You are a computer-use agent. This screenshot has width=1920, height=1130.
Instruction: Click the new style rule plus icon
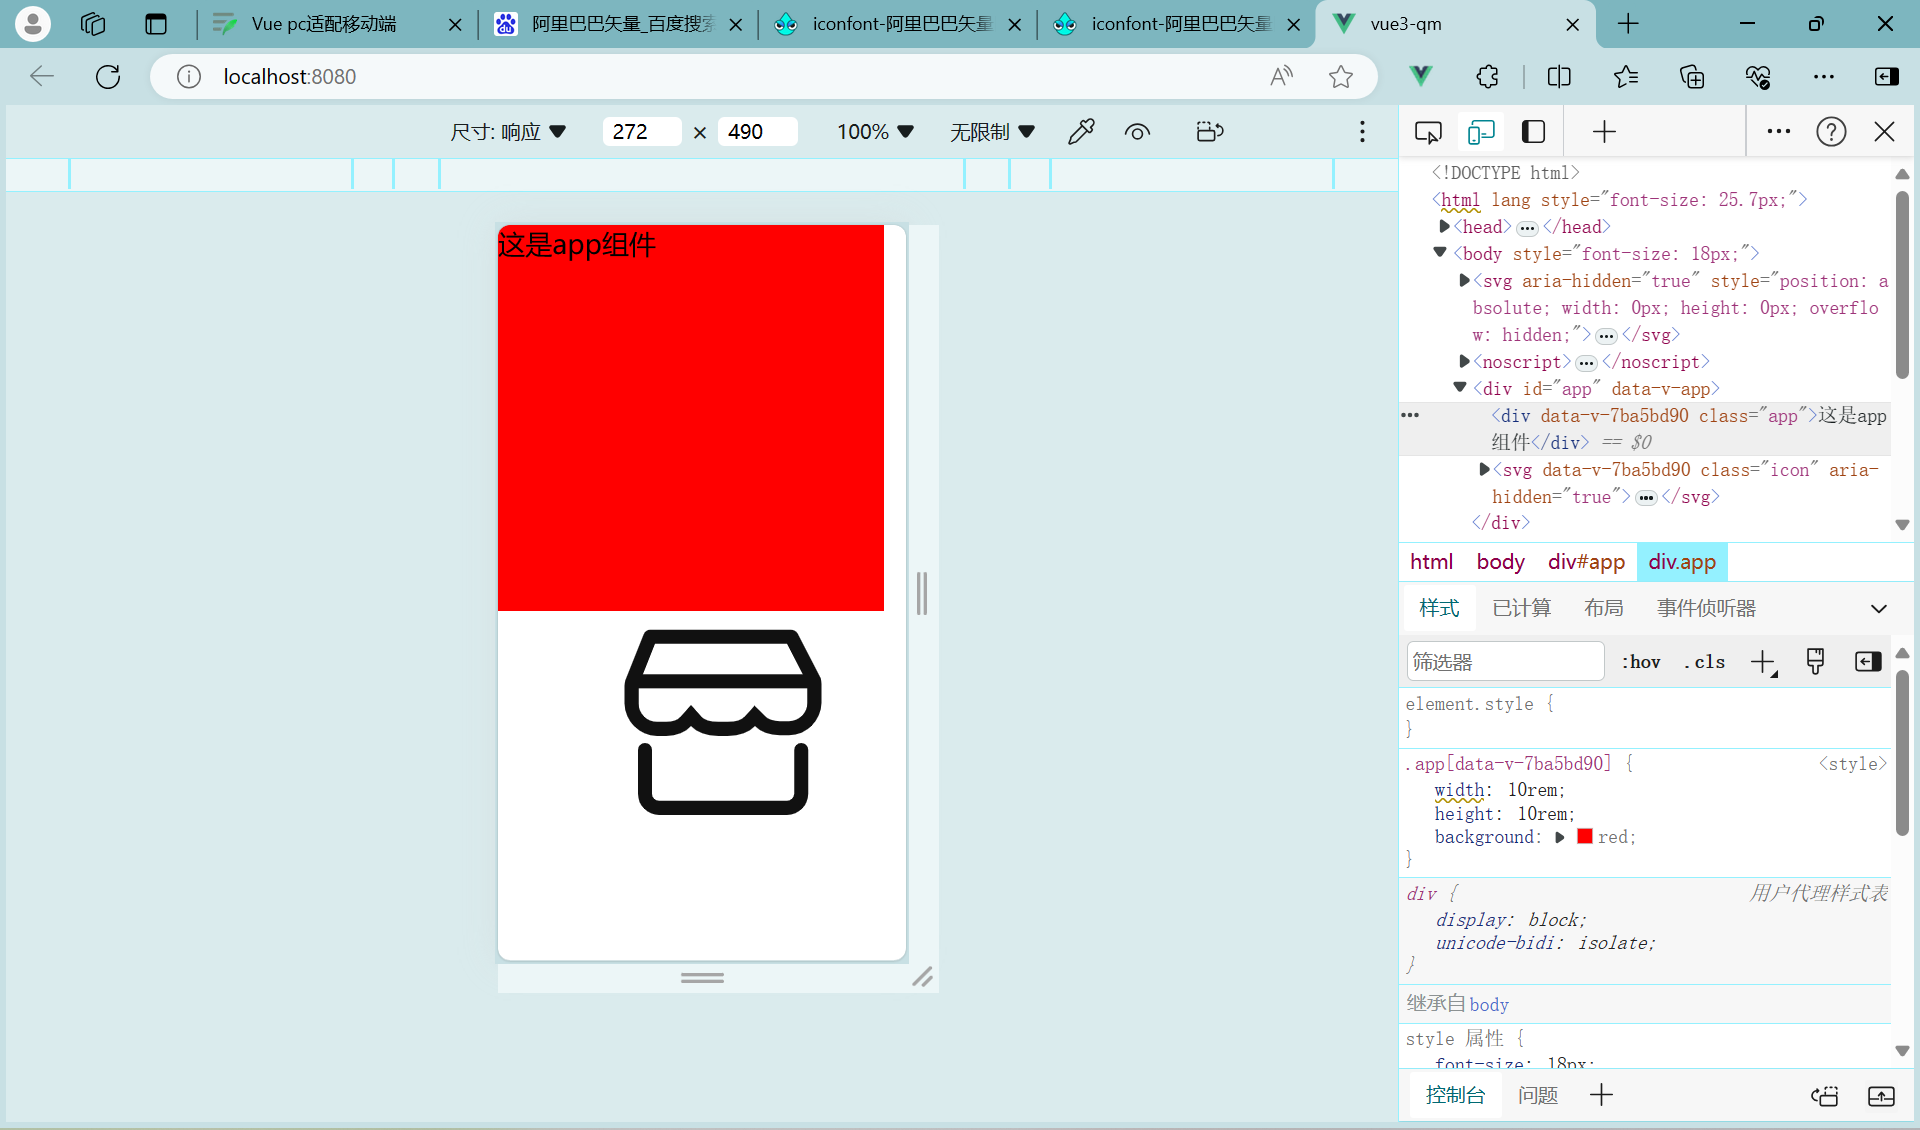1762,661
